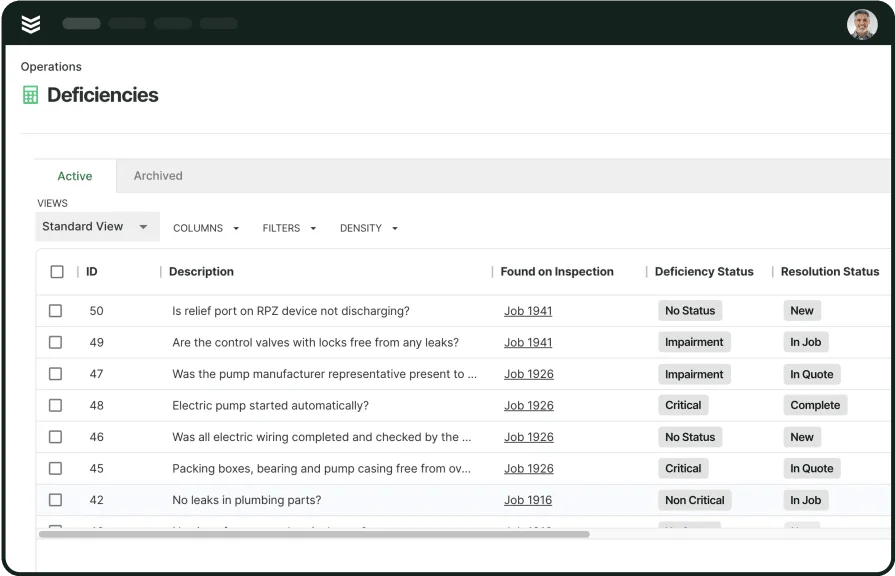This screenshot has height=576, width=895.
Task: Click the Deficiency Status column header
Action: point(704,272)
